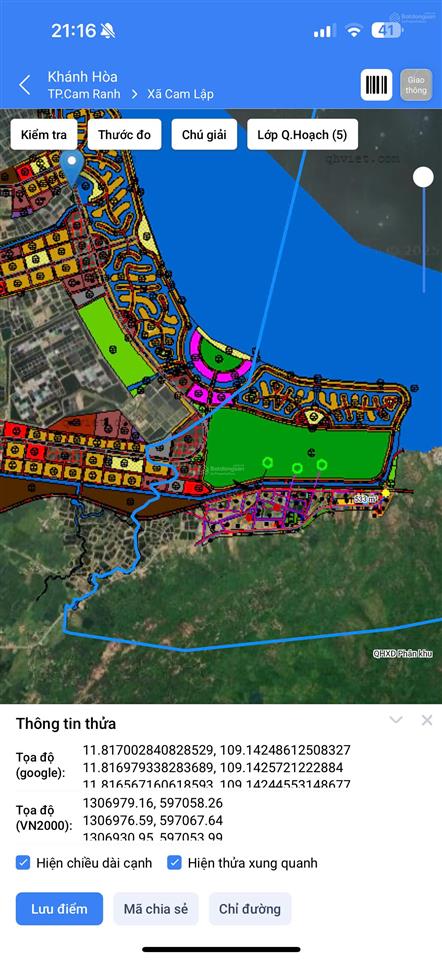
Task: Tap the back arrow icon
Action: (x=24, y=85)
